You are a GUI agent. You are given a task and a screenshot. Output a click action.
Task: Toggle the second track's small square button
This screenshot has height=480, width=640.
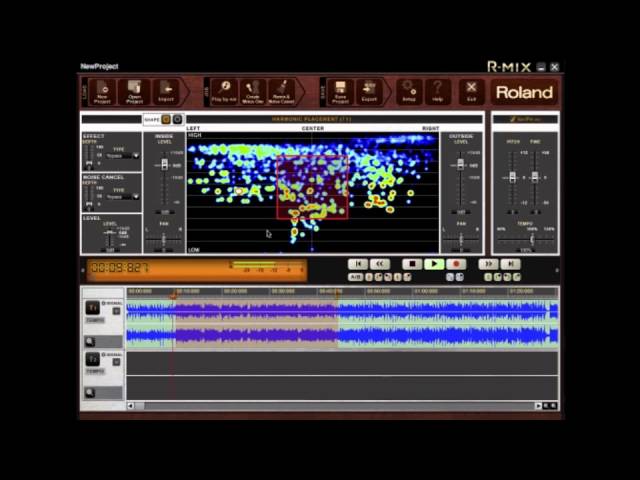click(116, 362)
